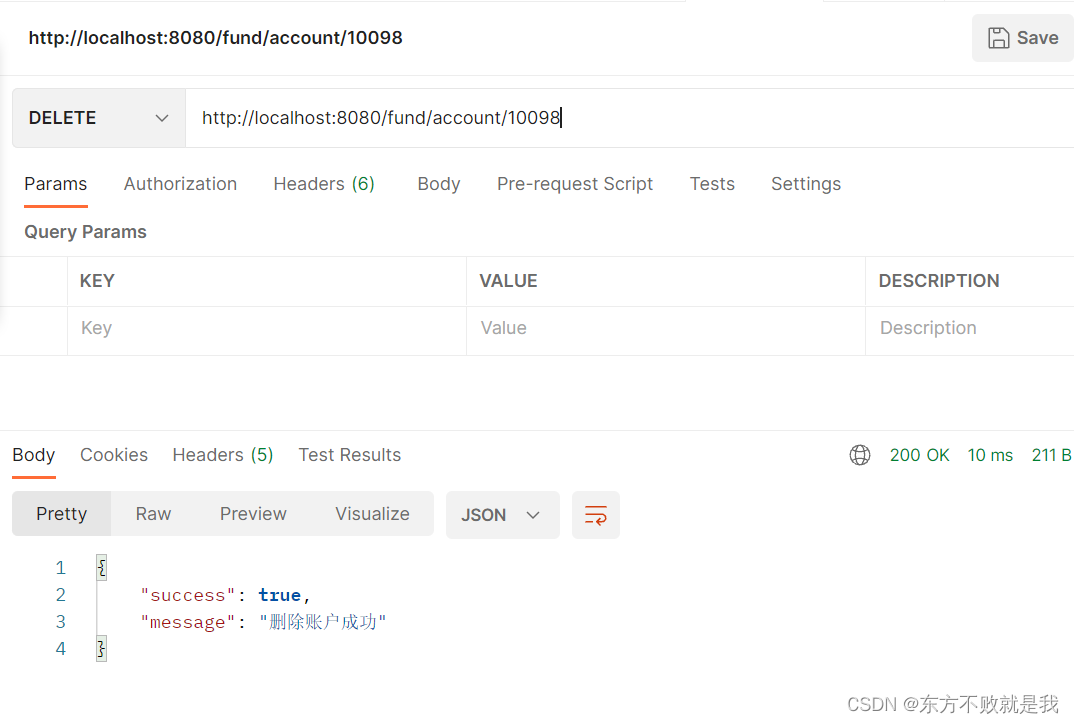This screenshot has width=1074, height=724.
Task: Click the Save icon
Action: click(x=1000, y=37)
